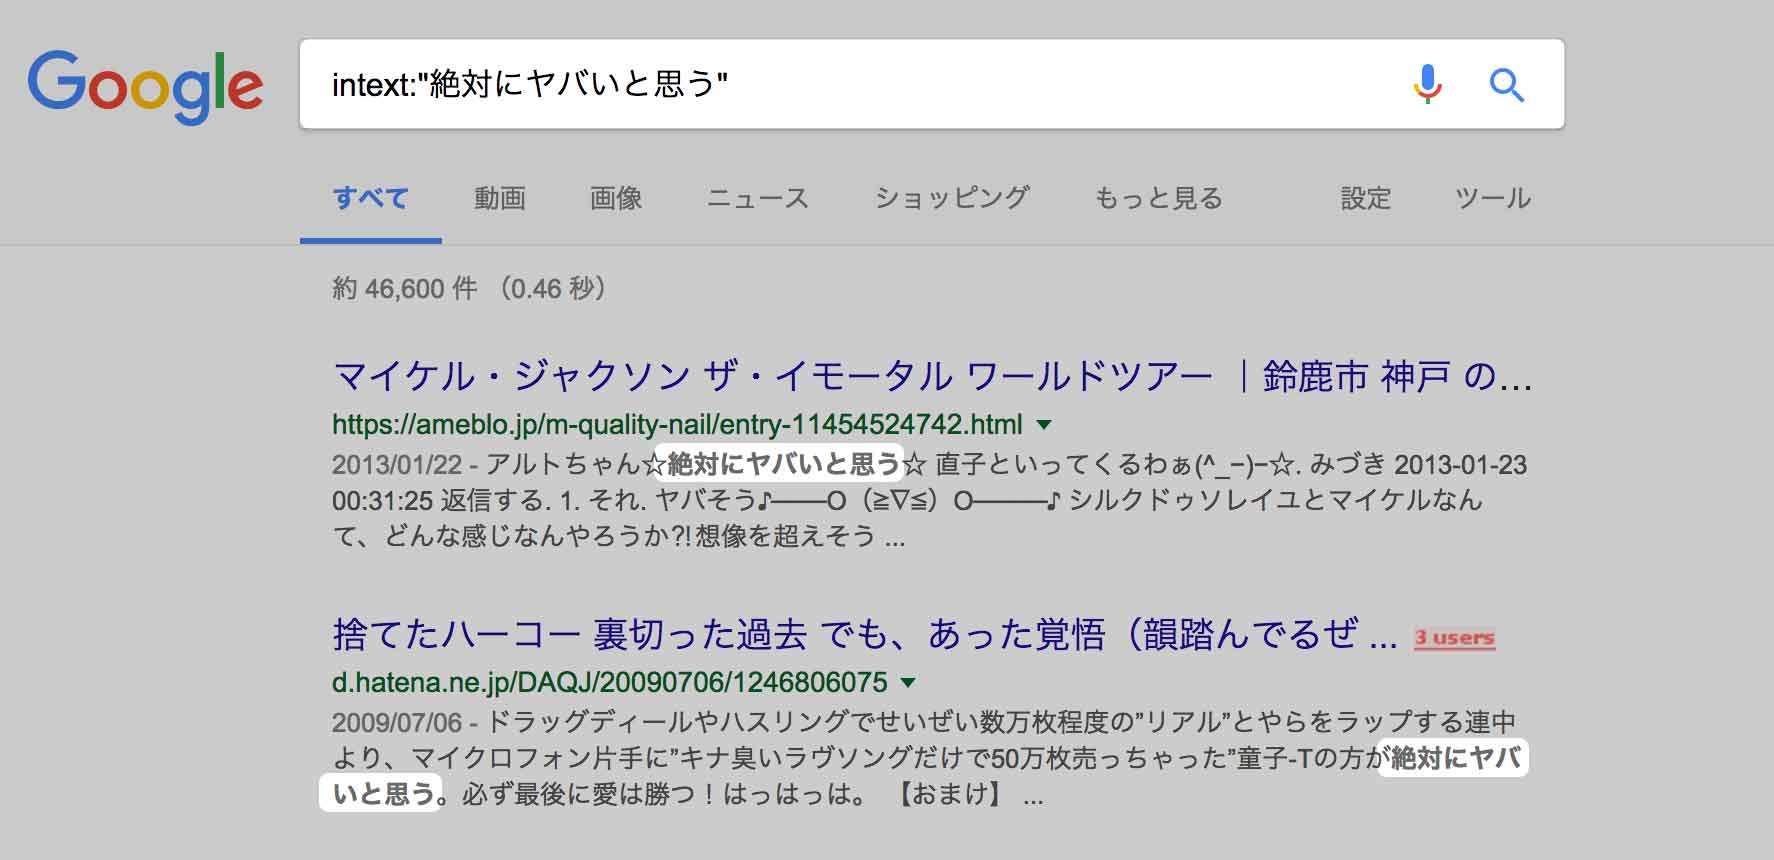
Task: Open the マイケル・ジャクソン ザ・イモータル result link
Action: (932, 376)
